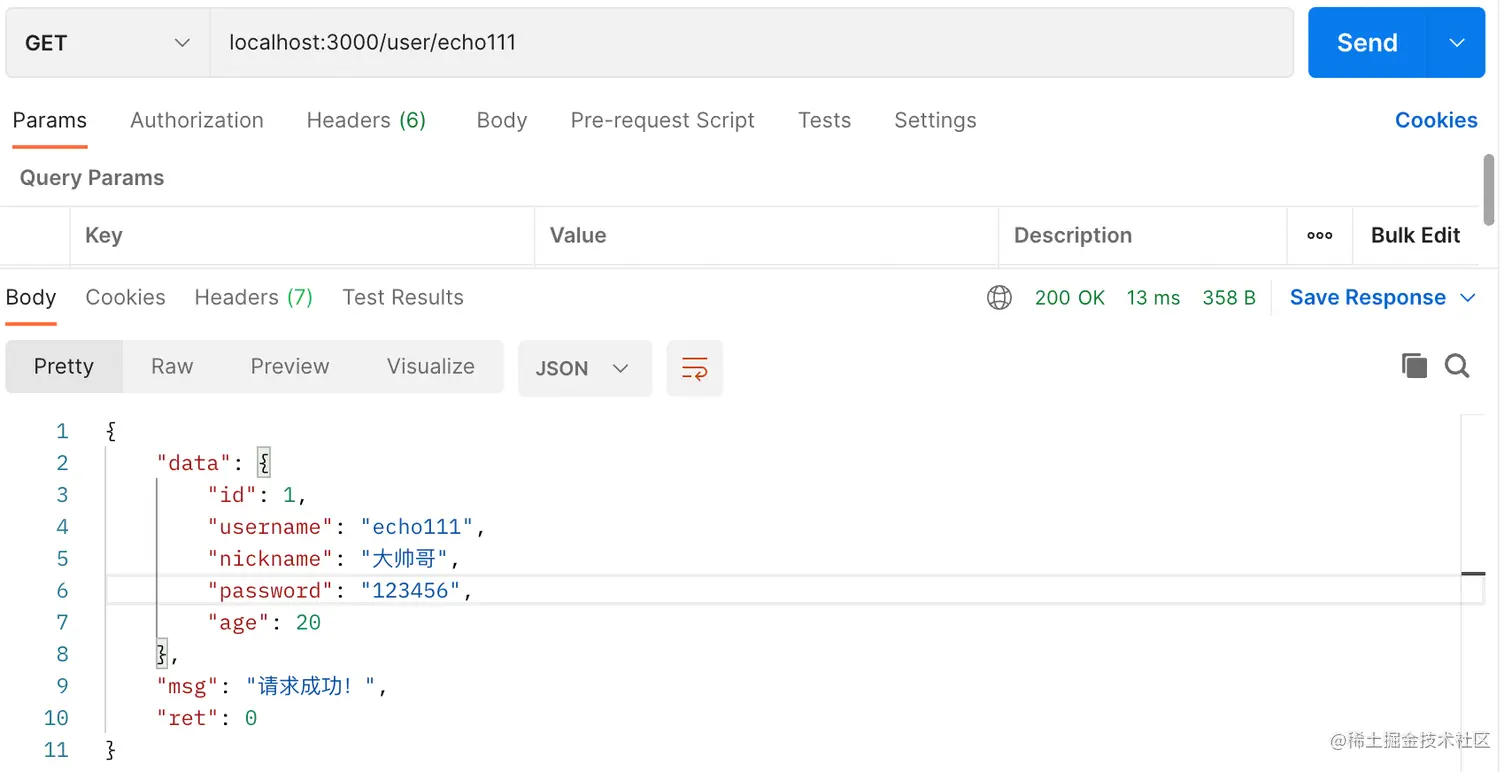
Task: Click the Value column header
Action: click(x=766, y=236)
